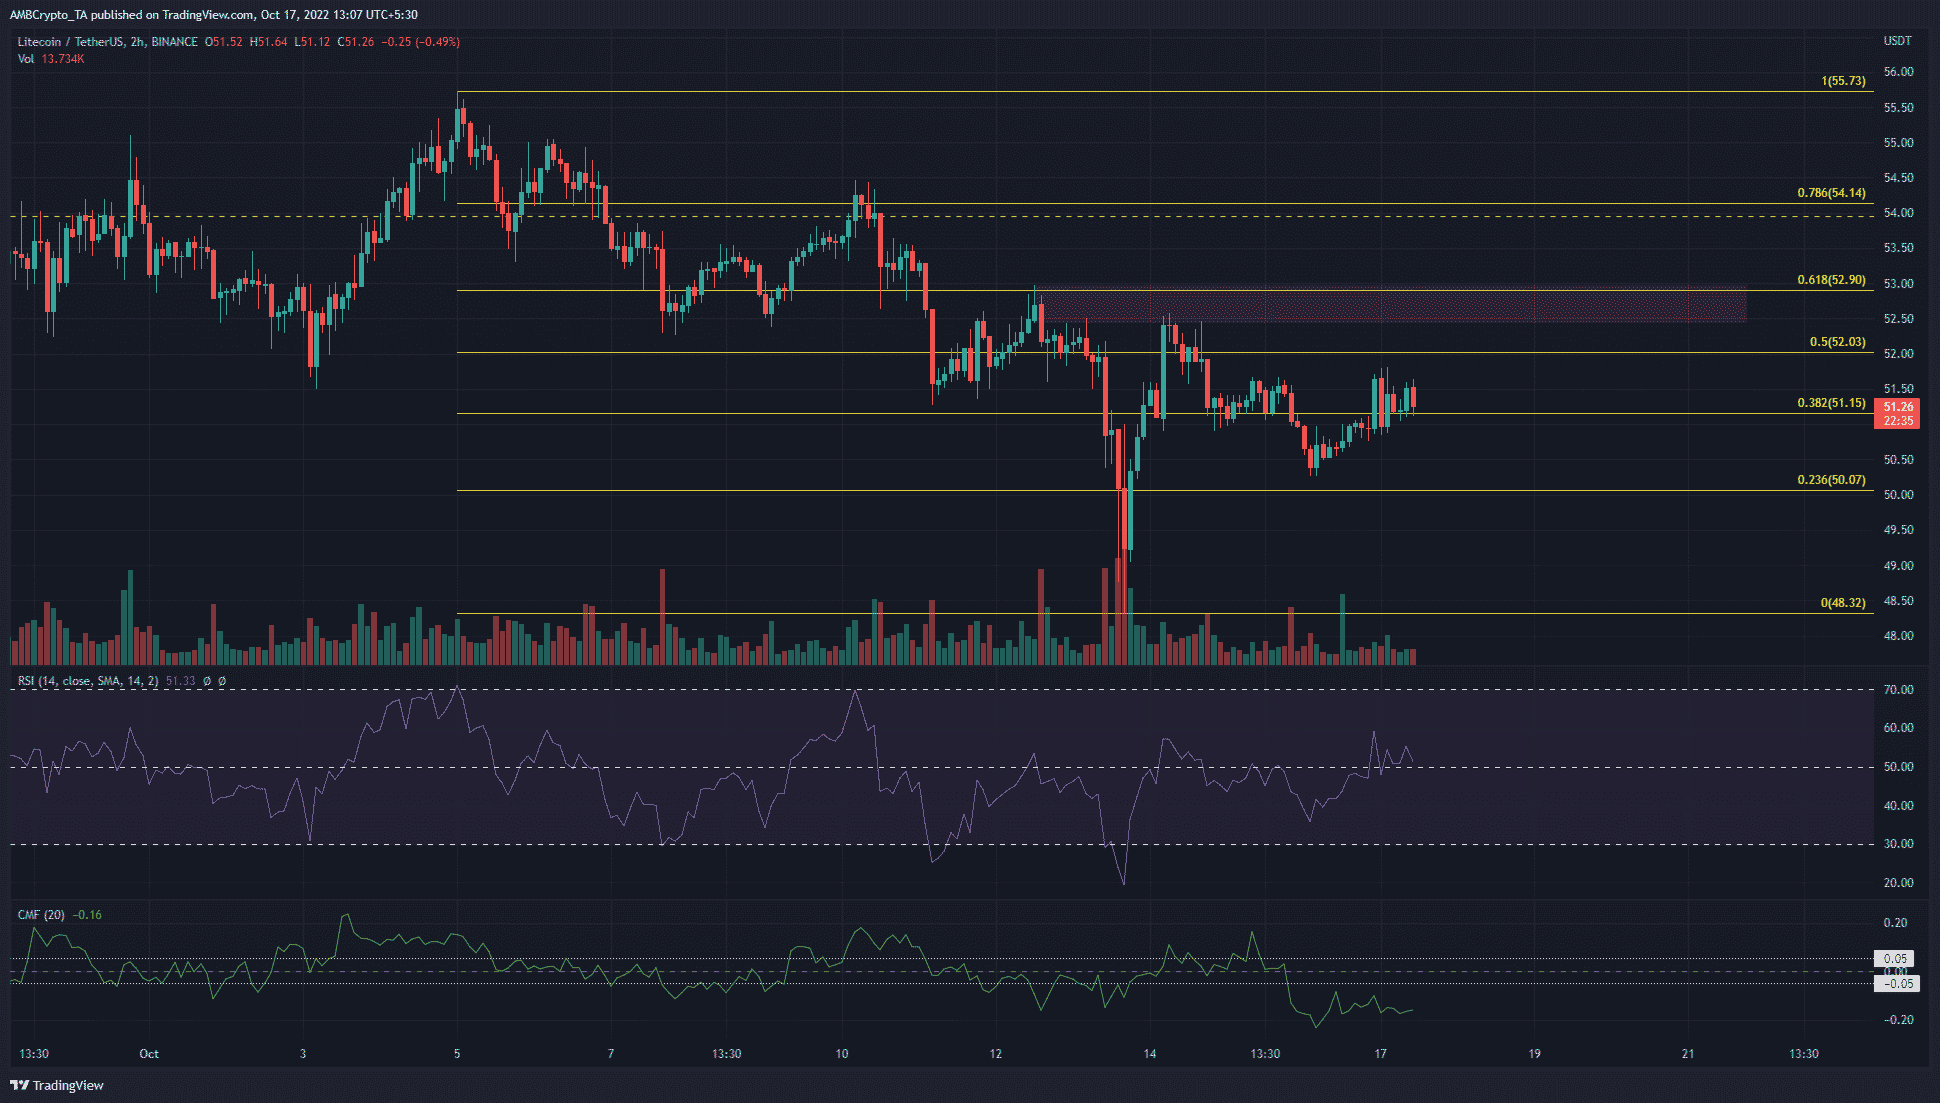This screenshot has height=1103, width=1940.
Task: Click date 5 on the time axis
Action: pyautogui.click(x=457, y=1054)
